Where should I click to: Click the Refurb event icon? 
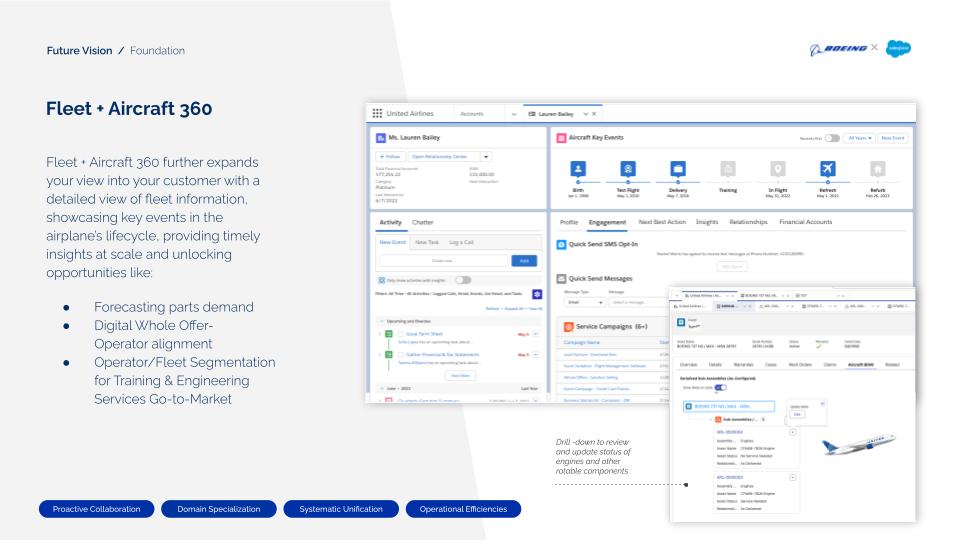878,169
